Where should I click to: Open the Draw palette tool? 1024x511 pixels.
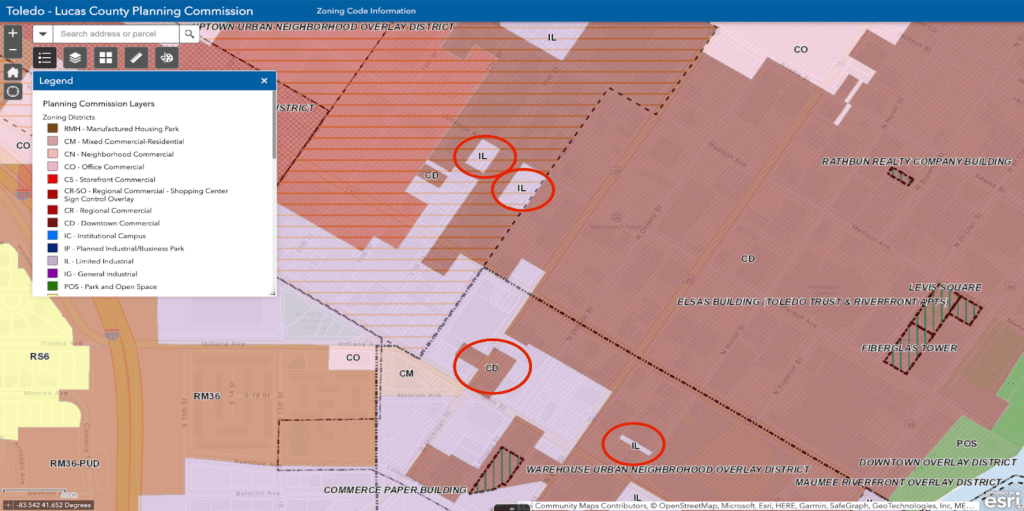(166, 58)
